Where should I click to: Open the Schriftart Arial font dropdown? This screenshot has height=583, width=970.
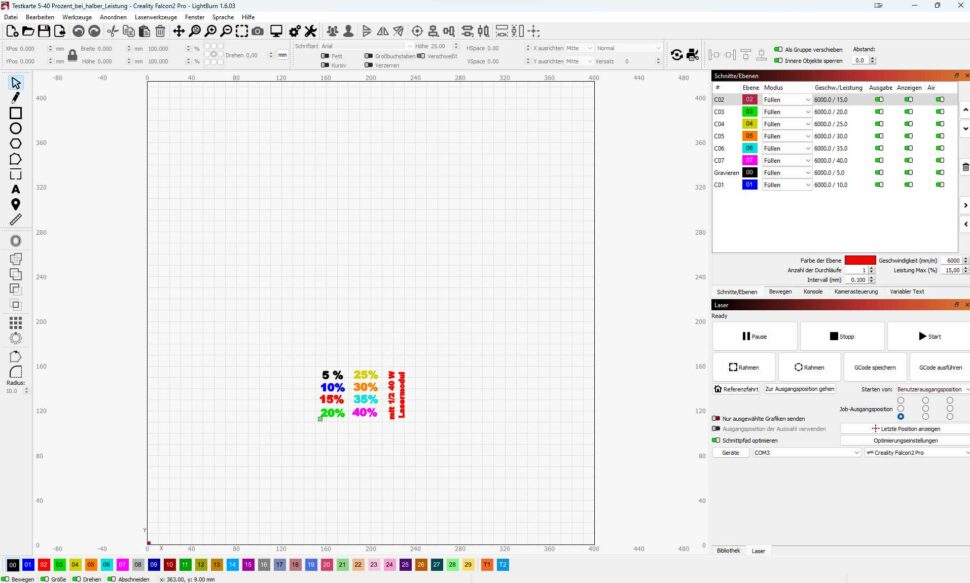point(366,46)
